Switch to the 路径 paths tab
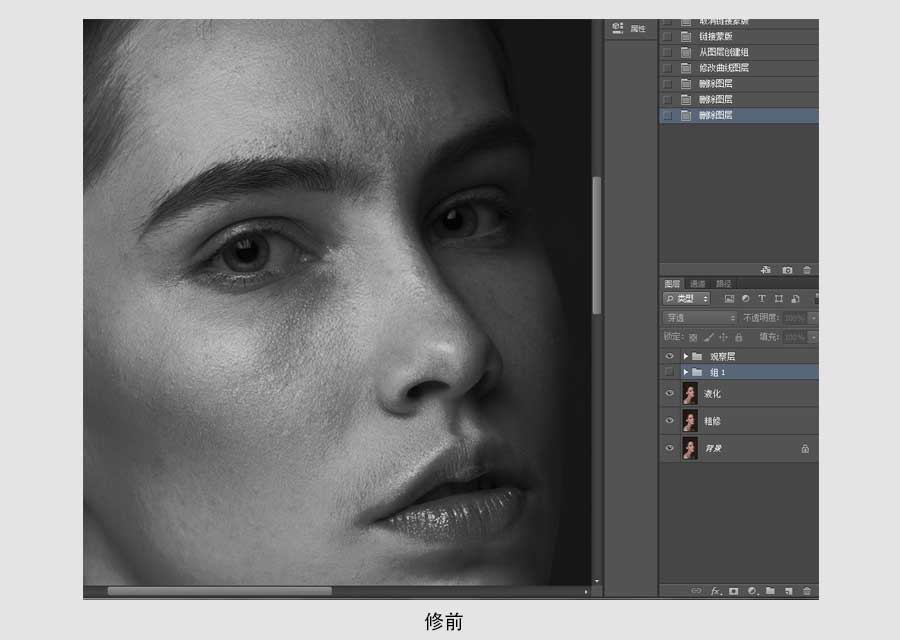Viewport: 900px width, 640px height. (722, 284)
